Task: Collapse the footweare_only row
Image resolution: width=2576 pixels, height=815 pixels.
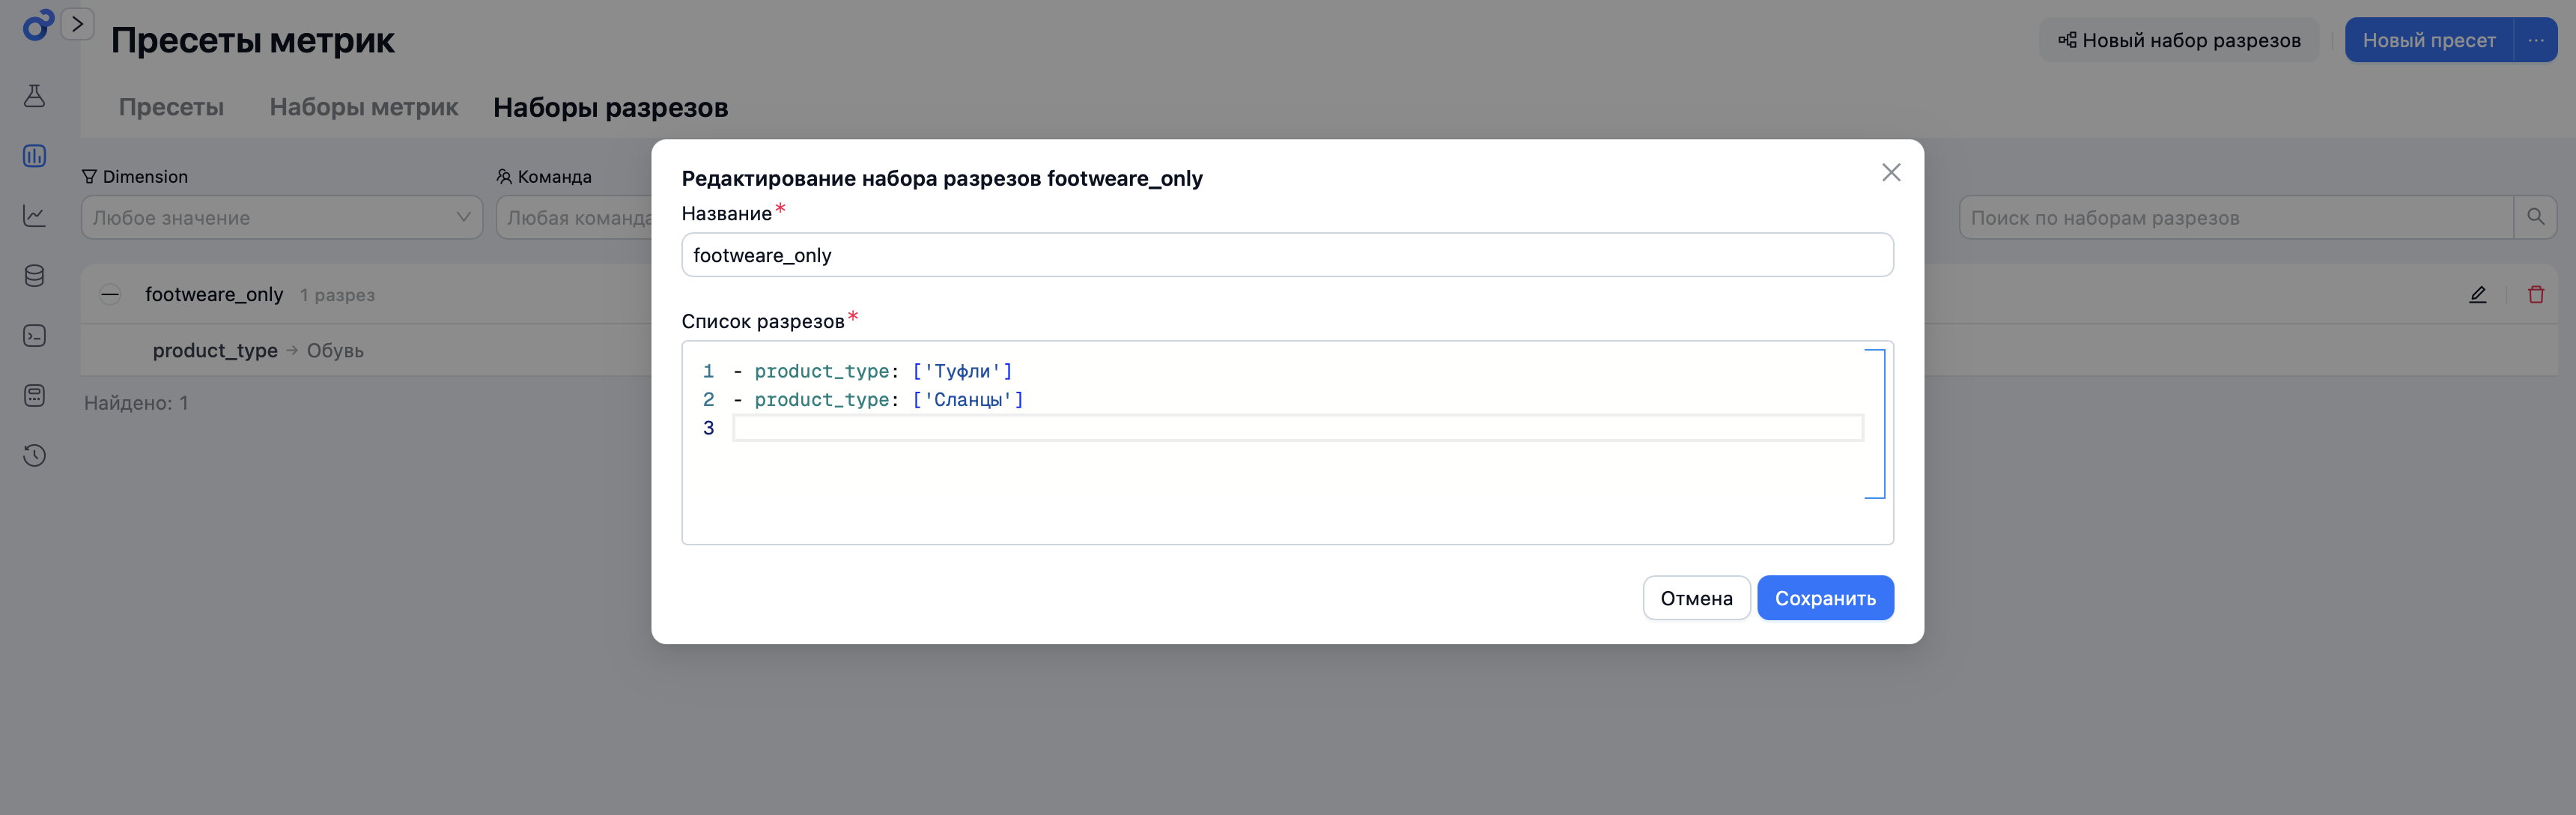Action: (110, 294)
